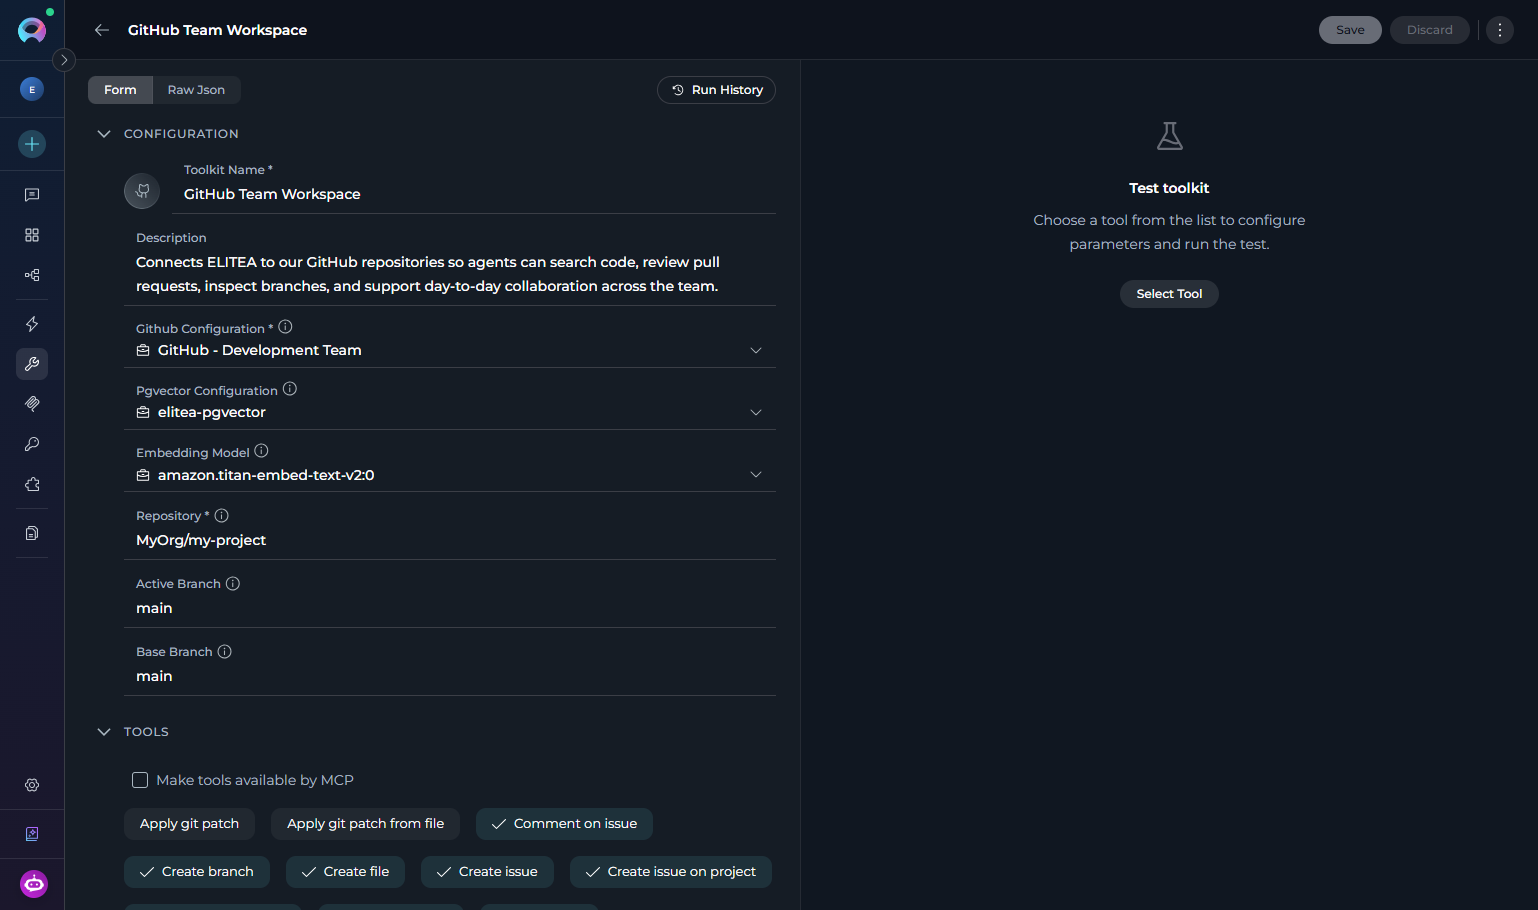Click the notebook icon near sidebar bottom

click(32, 834)
